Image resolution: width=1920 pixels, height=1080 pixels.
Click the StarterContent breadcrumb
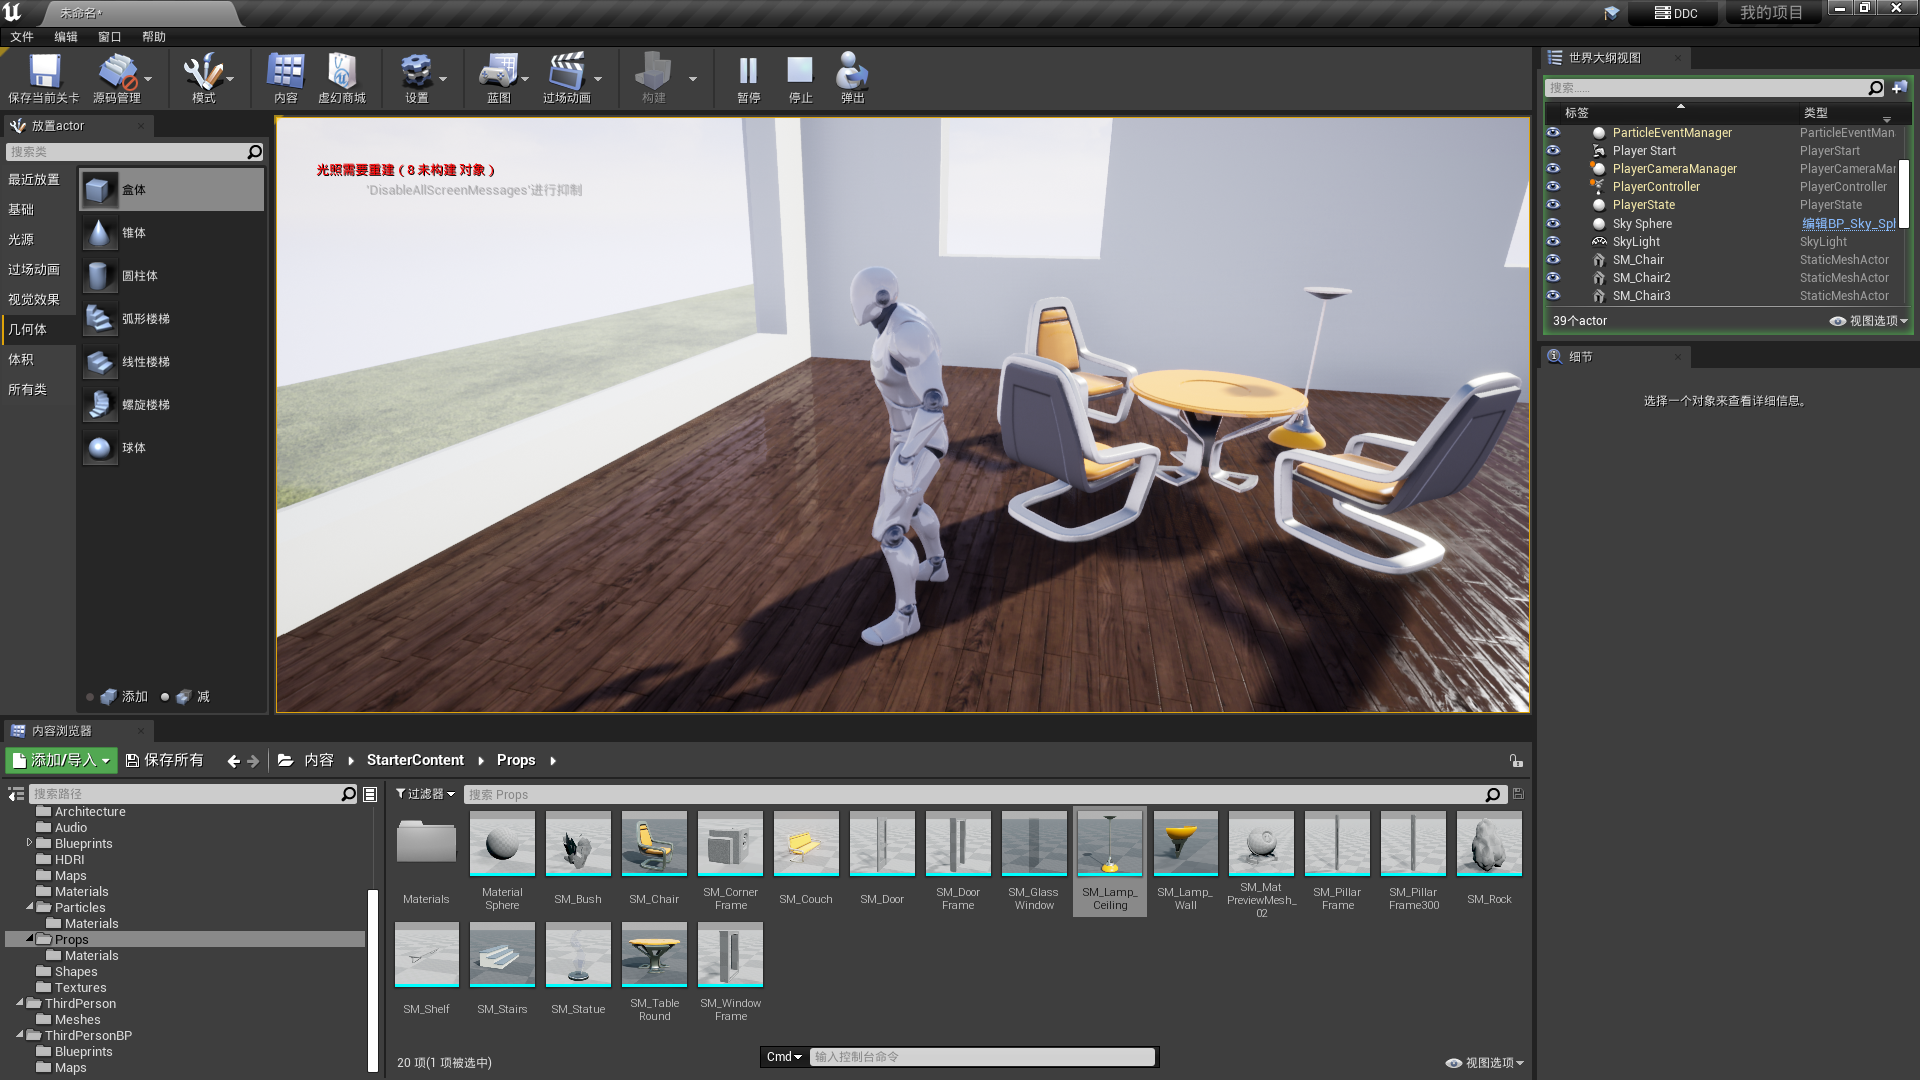415,761
